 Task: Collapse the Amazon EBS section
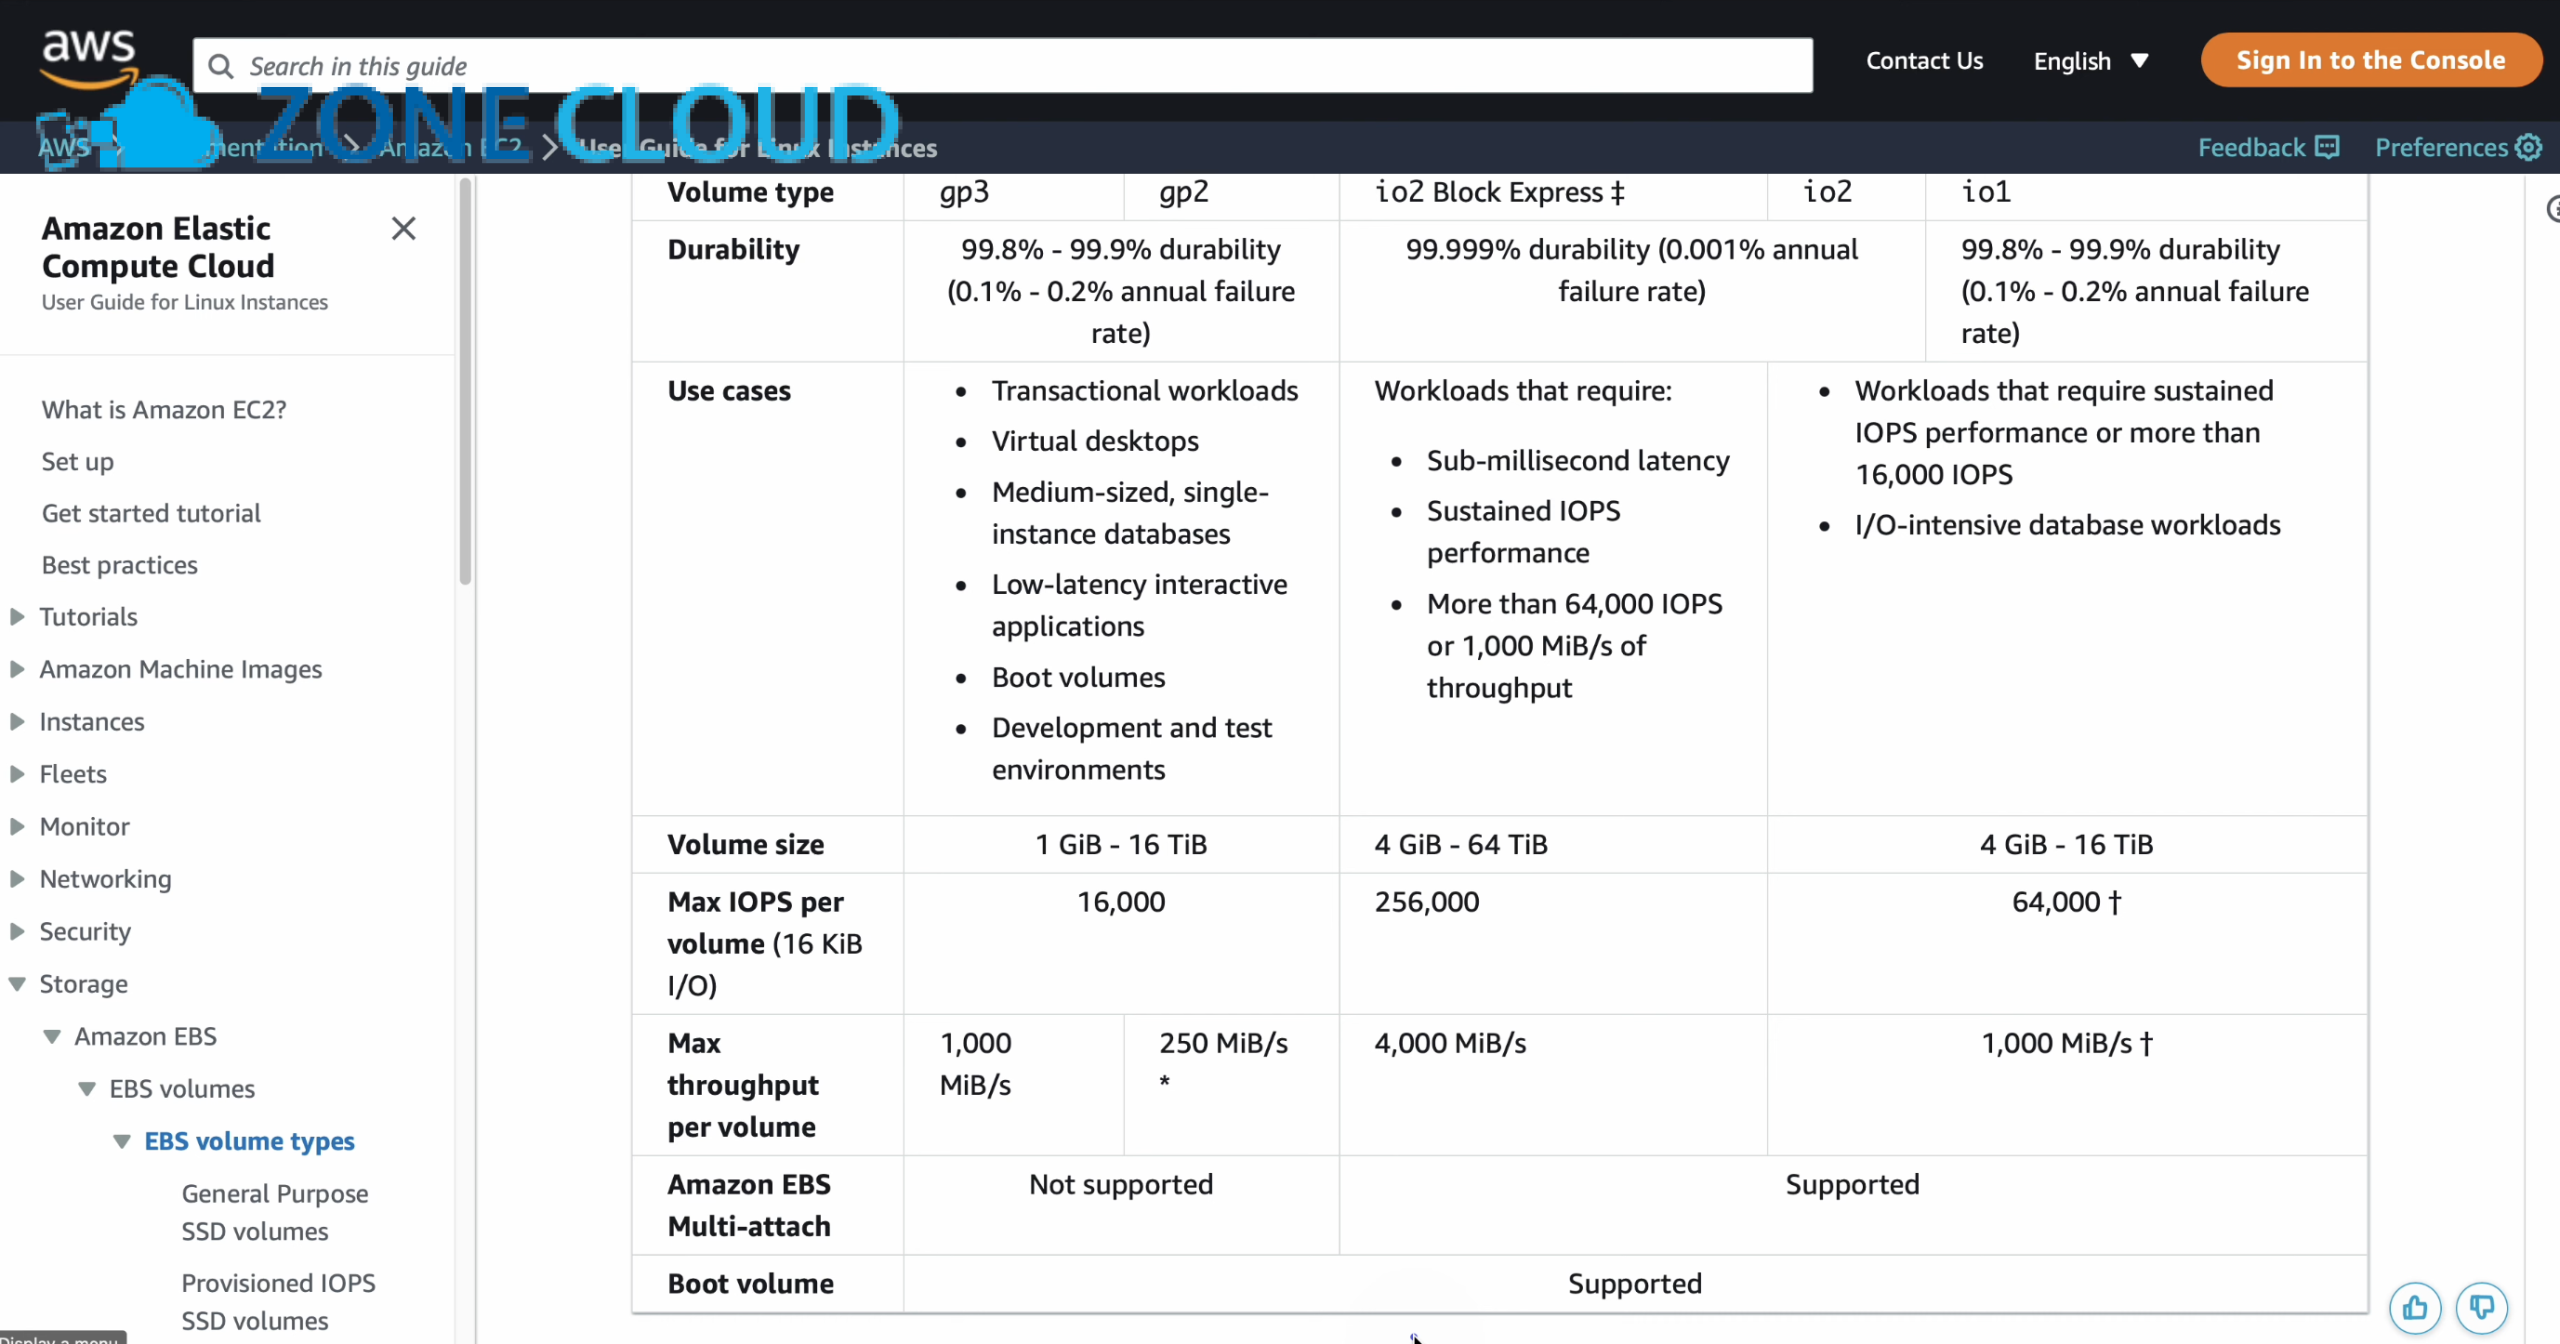pos(52,1037)
